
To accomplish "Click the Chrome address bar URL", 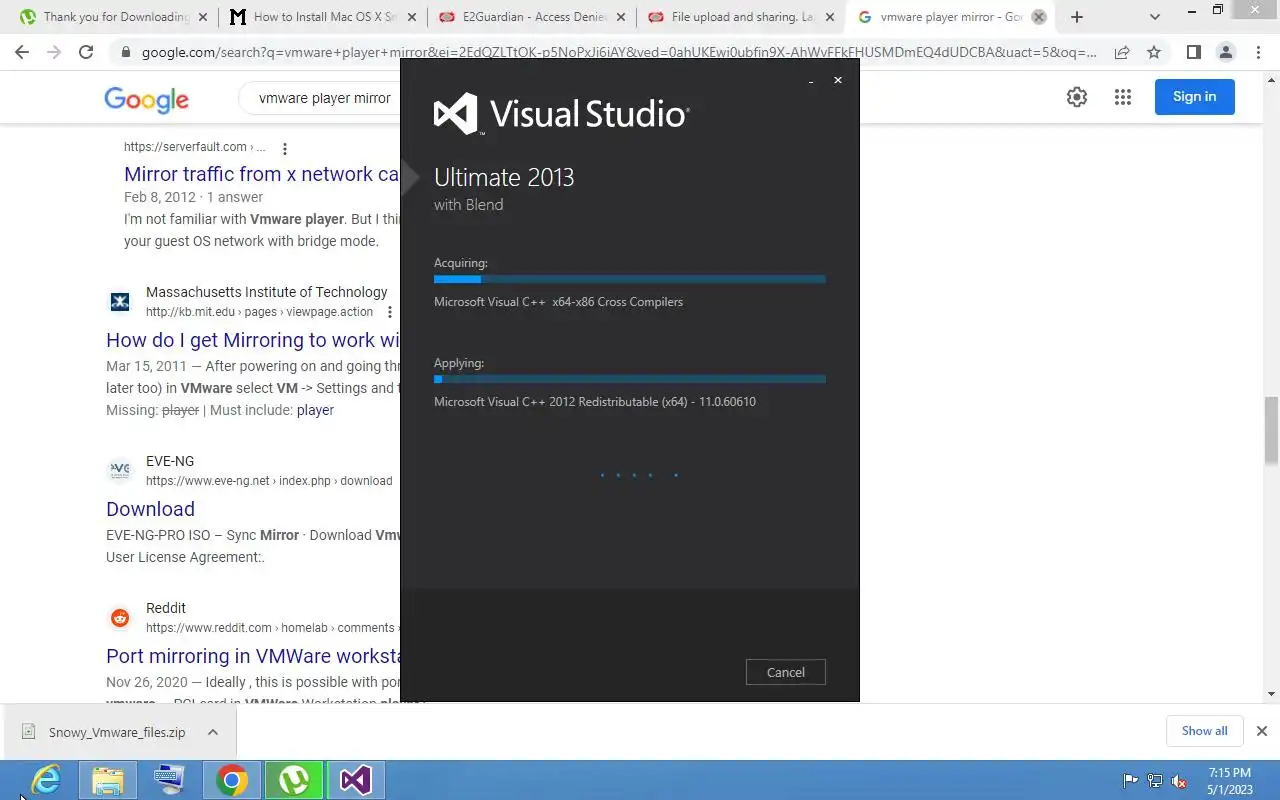I will pyautogui.click(x=618, y=52).
